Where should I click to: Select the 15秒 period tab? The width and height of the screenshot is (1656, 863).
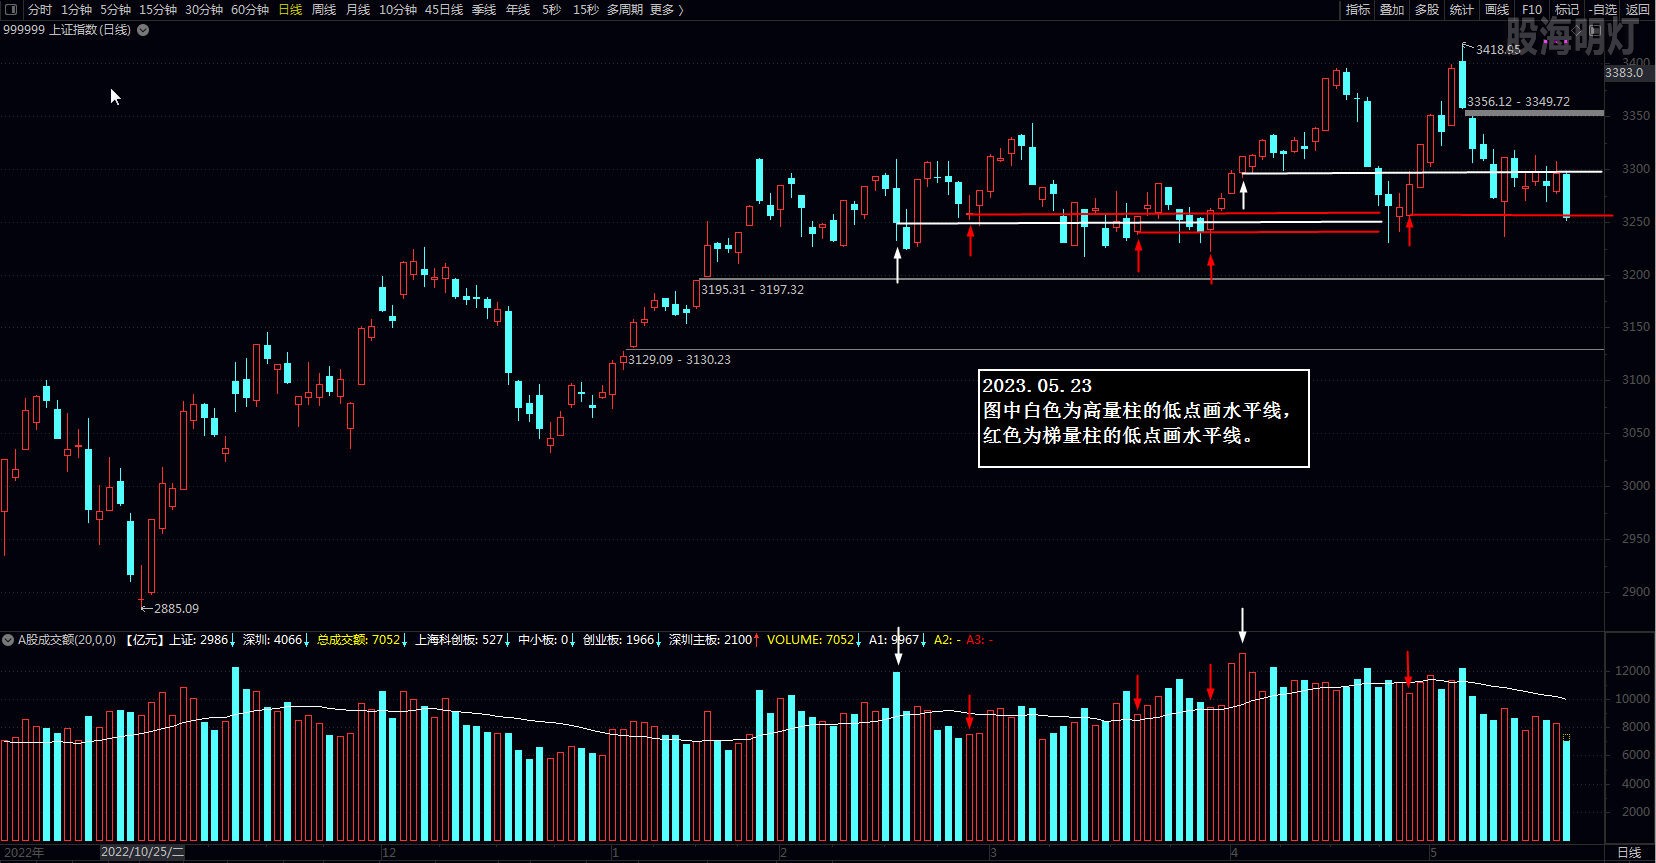(x=586, y=9)
